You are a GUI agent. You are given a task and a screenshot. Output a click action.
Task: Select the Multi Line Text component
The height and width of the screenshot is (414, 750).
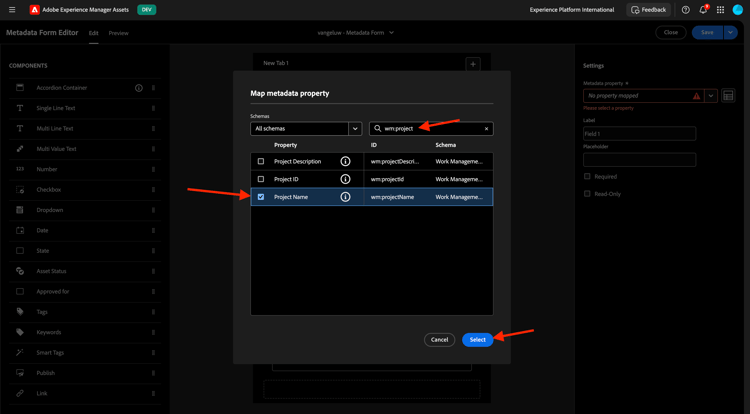click(85, 129)
